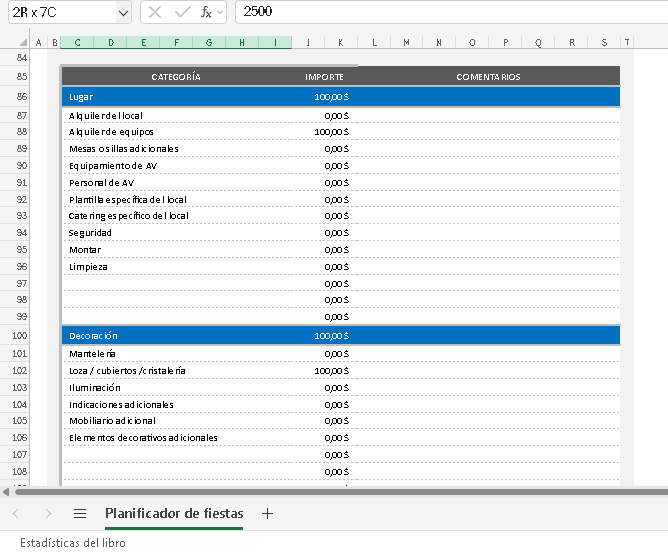Expand the chevron next to fx
Screen dimensions: 668x553
tap(220, 12)
